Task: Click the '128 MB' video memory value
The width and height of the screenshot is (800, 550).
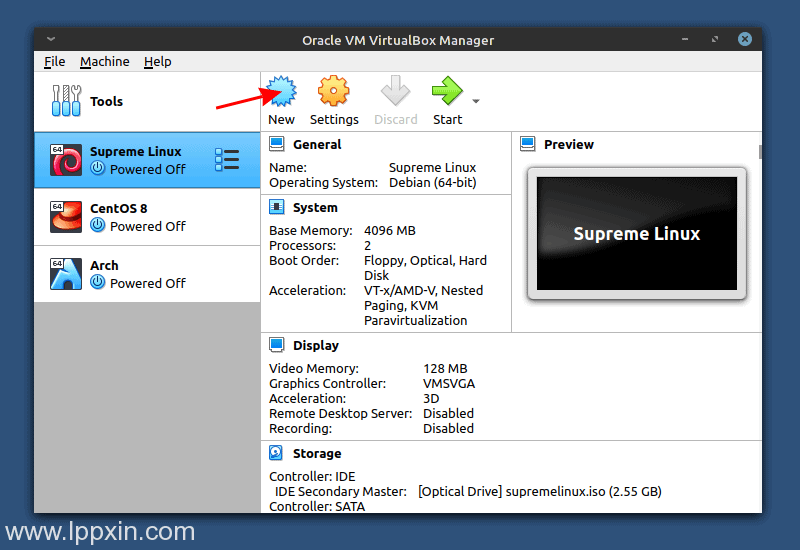Action: coord(445,368)
